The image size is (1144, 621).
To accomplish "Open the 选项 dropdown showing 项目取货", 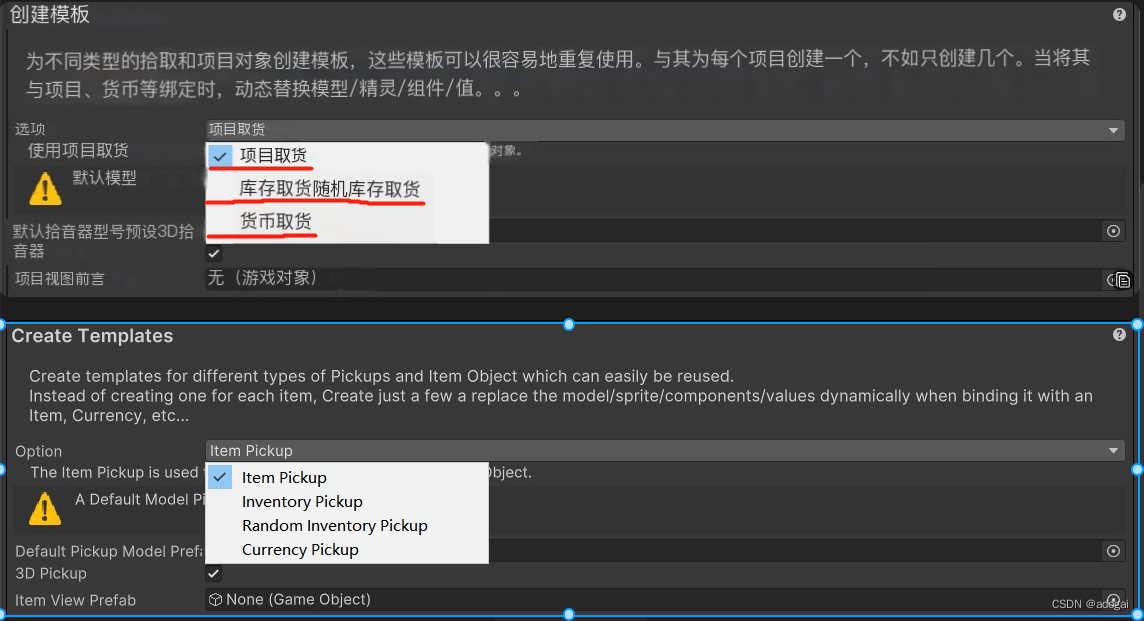I will pos(665,130).
